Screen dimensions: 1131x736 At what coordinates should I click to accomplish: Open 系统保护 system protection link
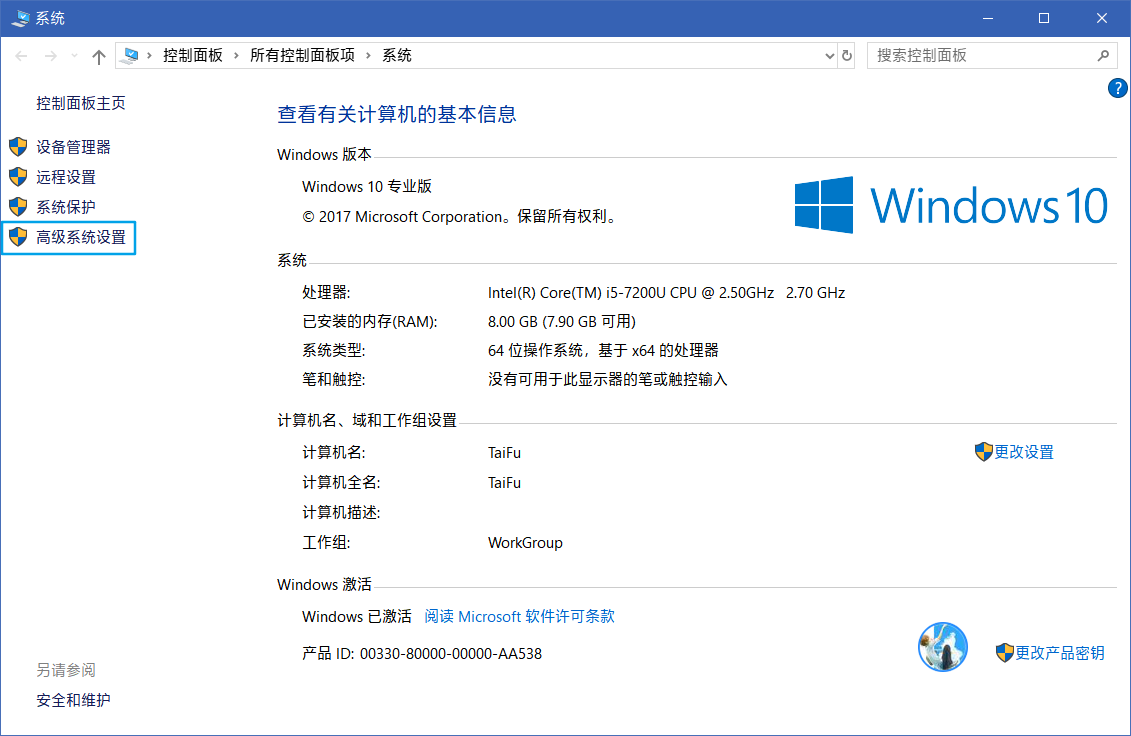tap(66, 207)
